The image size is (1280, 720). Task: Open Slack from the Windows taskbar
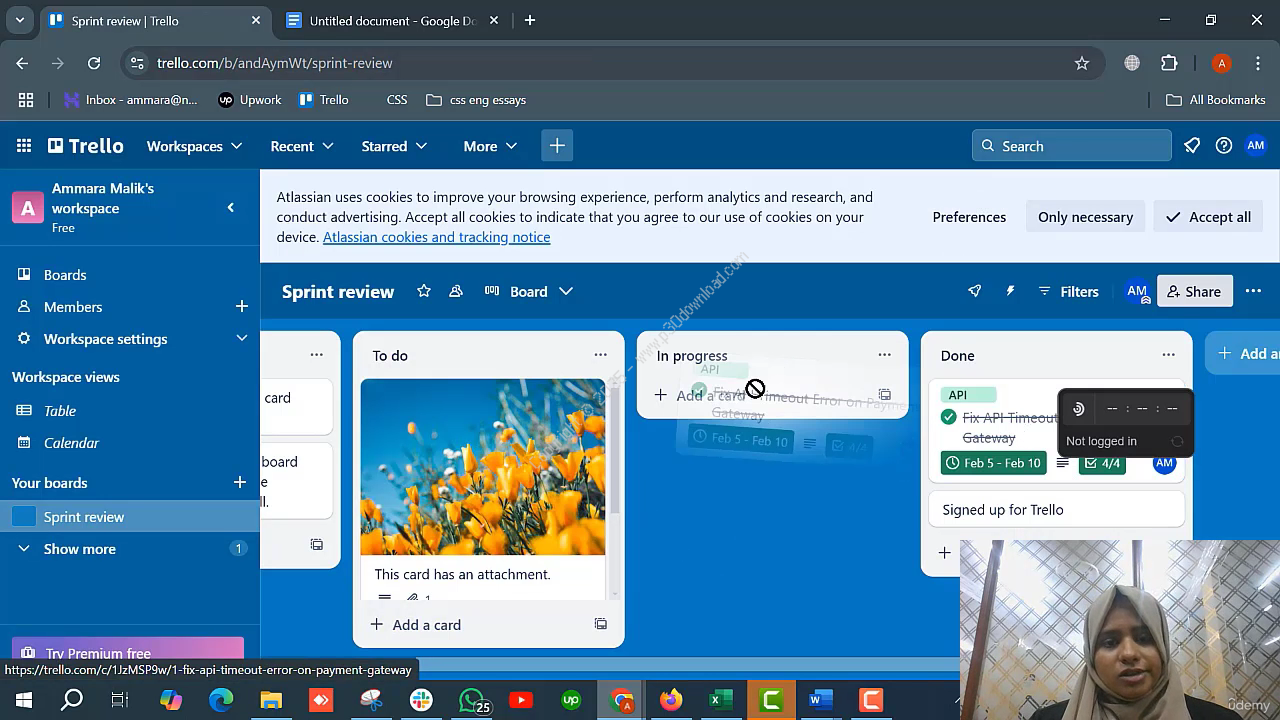[421, 700]
